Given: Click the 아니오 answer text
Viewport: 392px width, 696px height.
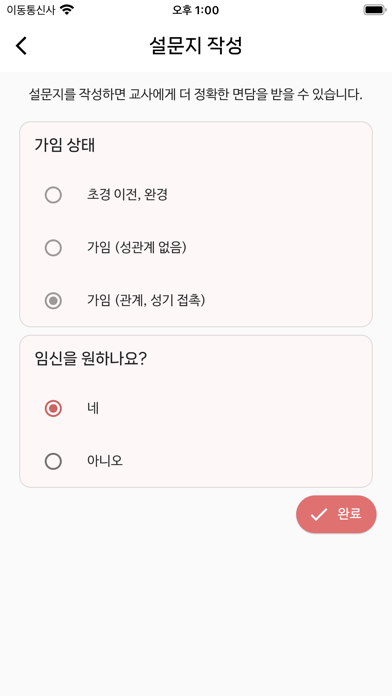Looking at the screenshot, I should [x=105, y=462].
